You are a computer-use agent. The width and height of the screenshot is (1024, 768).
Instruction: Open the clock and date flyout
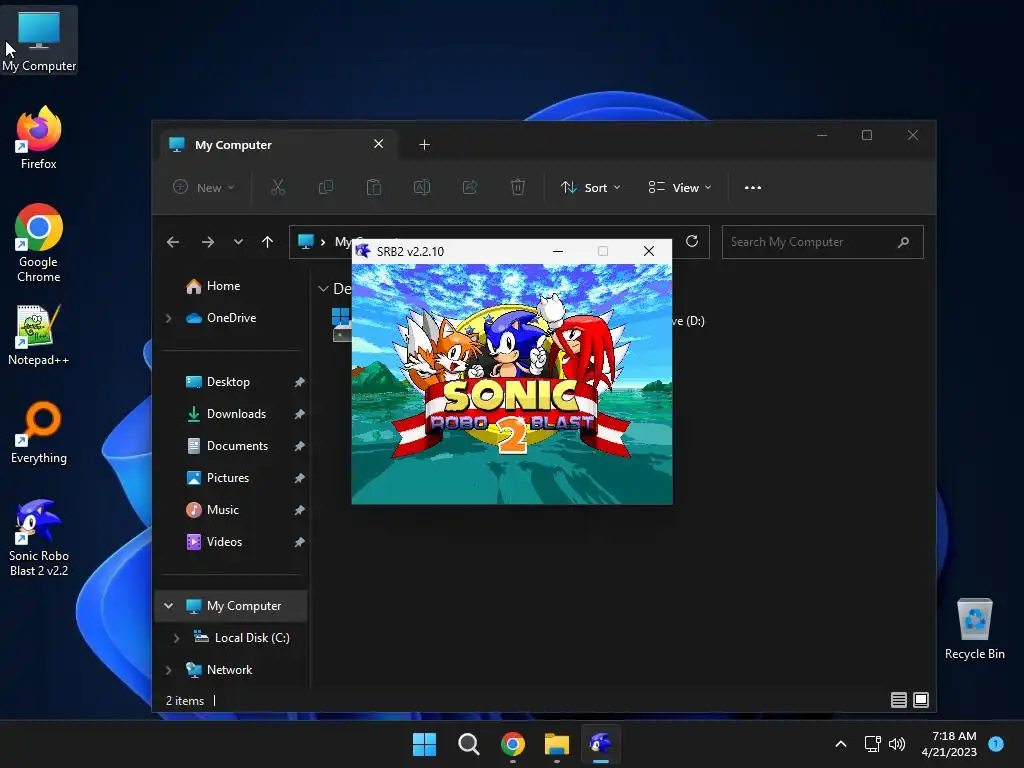[x=949, y=744]
